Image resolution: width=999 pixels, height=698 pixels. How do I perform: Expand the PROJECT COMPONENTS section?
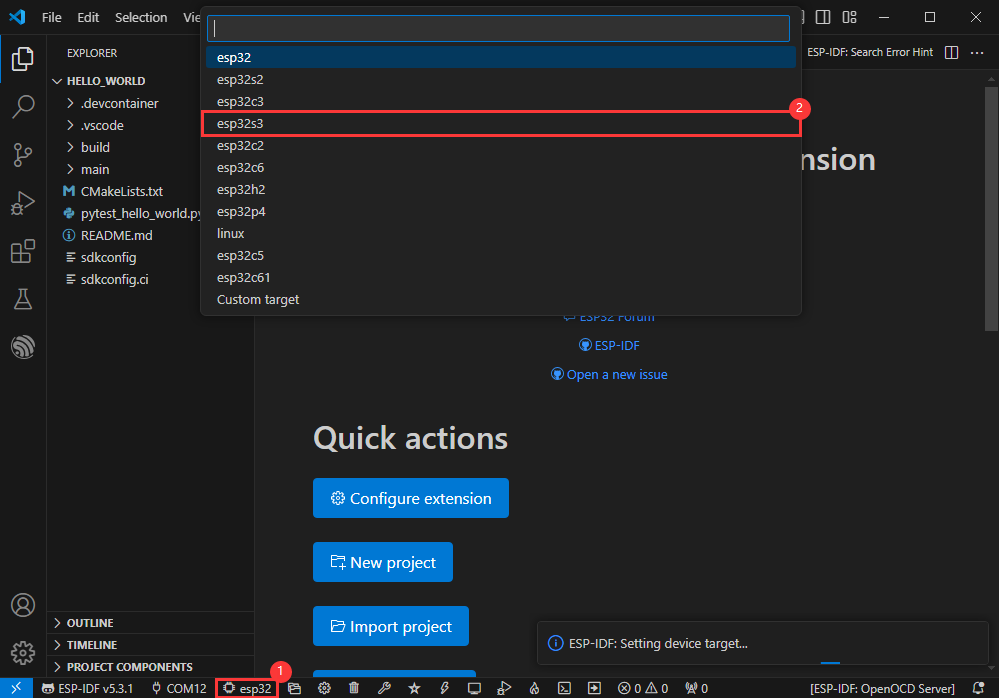tap(129, 667)
